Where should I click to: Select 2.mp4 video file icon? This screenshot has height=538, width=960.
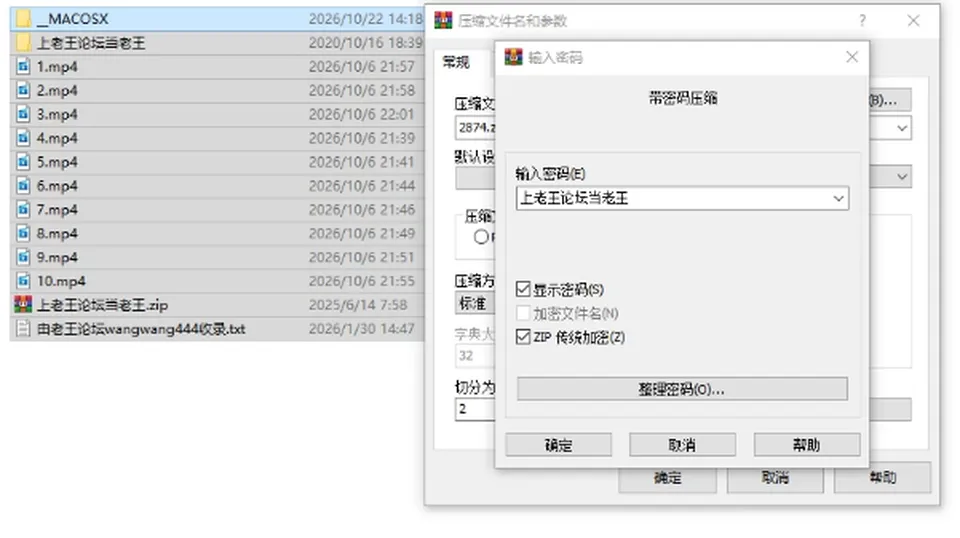pyautogui.click(x=23, y=90)
